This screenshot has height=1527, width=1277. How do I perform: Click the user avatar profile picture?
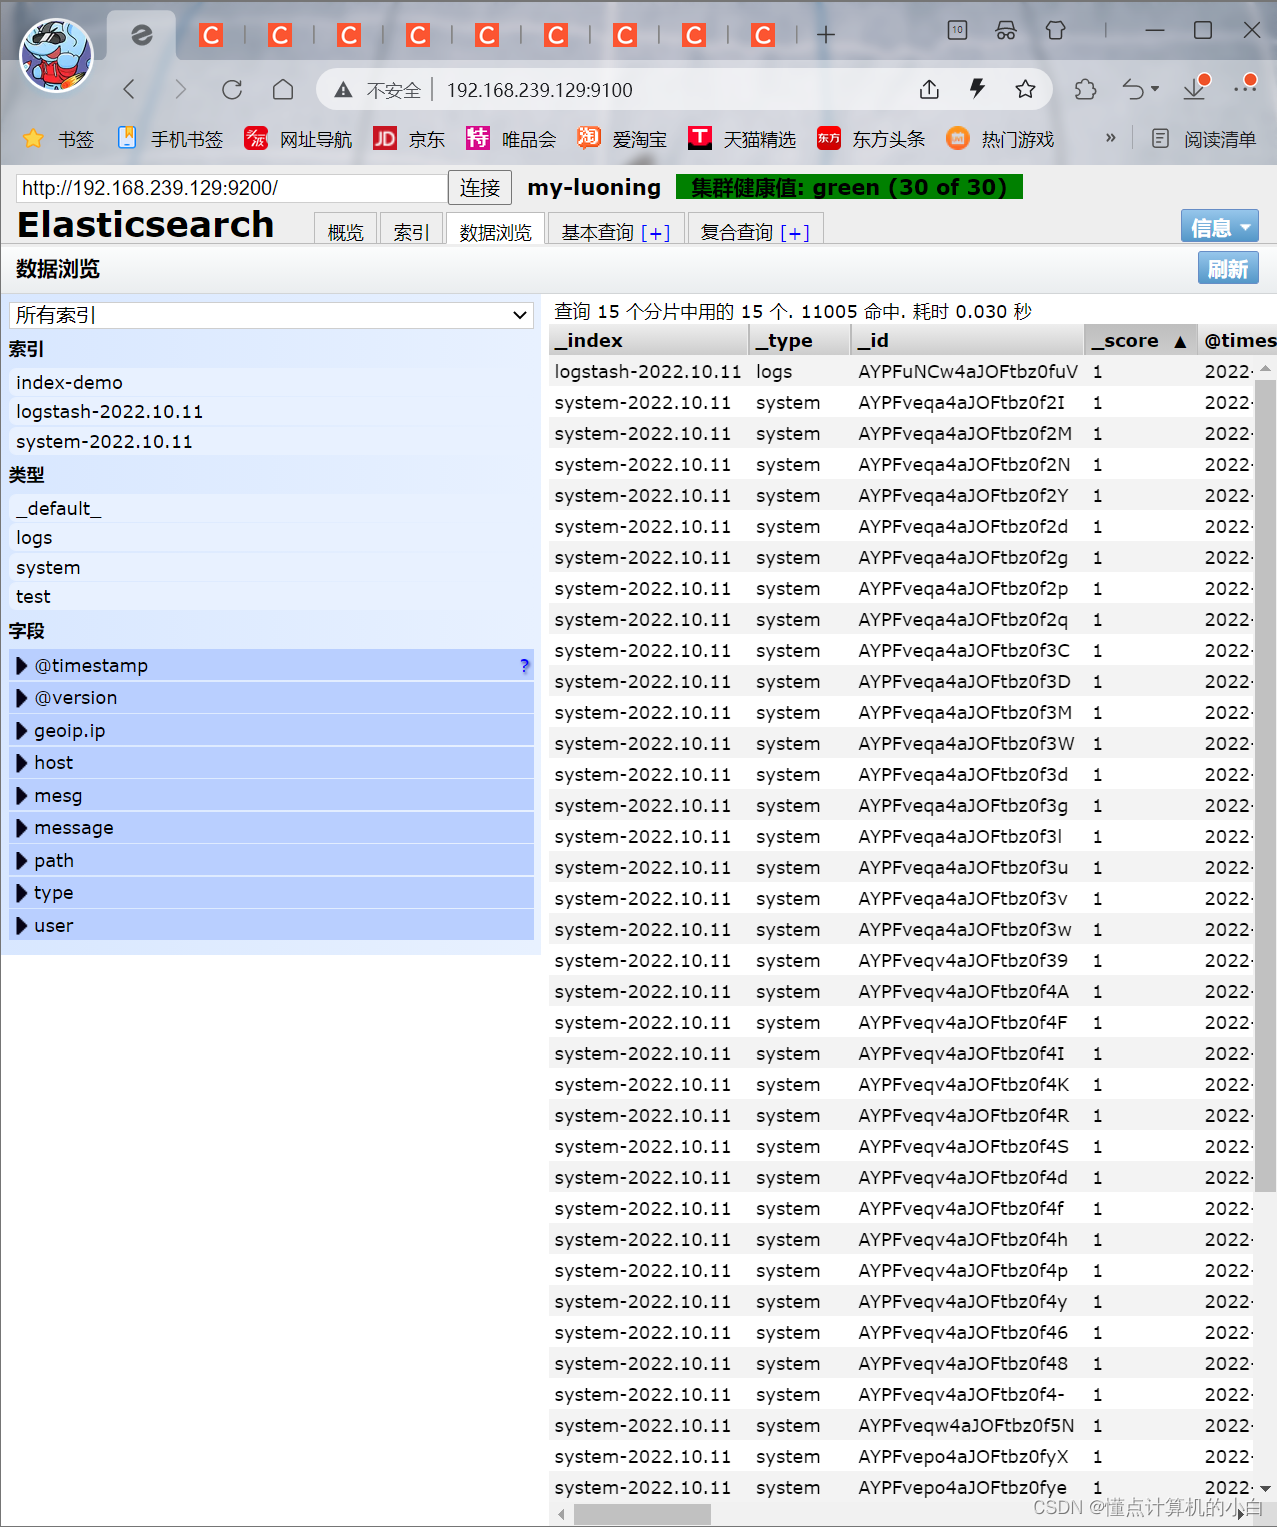[x=56, y=55]
